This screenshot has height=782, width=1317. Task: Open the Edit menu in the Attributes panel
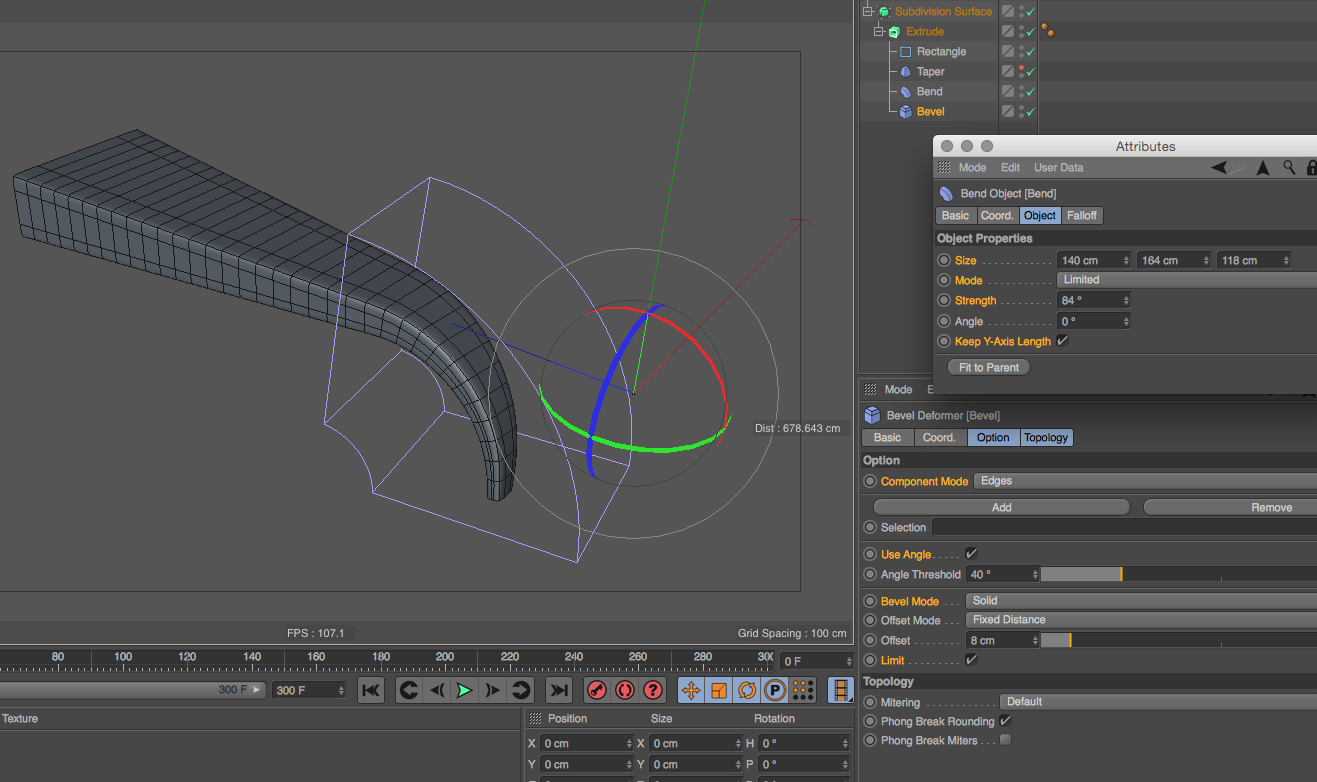1010,167
